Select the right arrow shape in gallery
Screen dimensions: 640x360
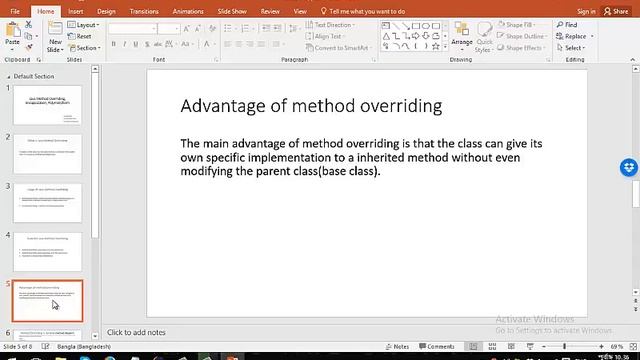click(x=416, y=36)
